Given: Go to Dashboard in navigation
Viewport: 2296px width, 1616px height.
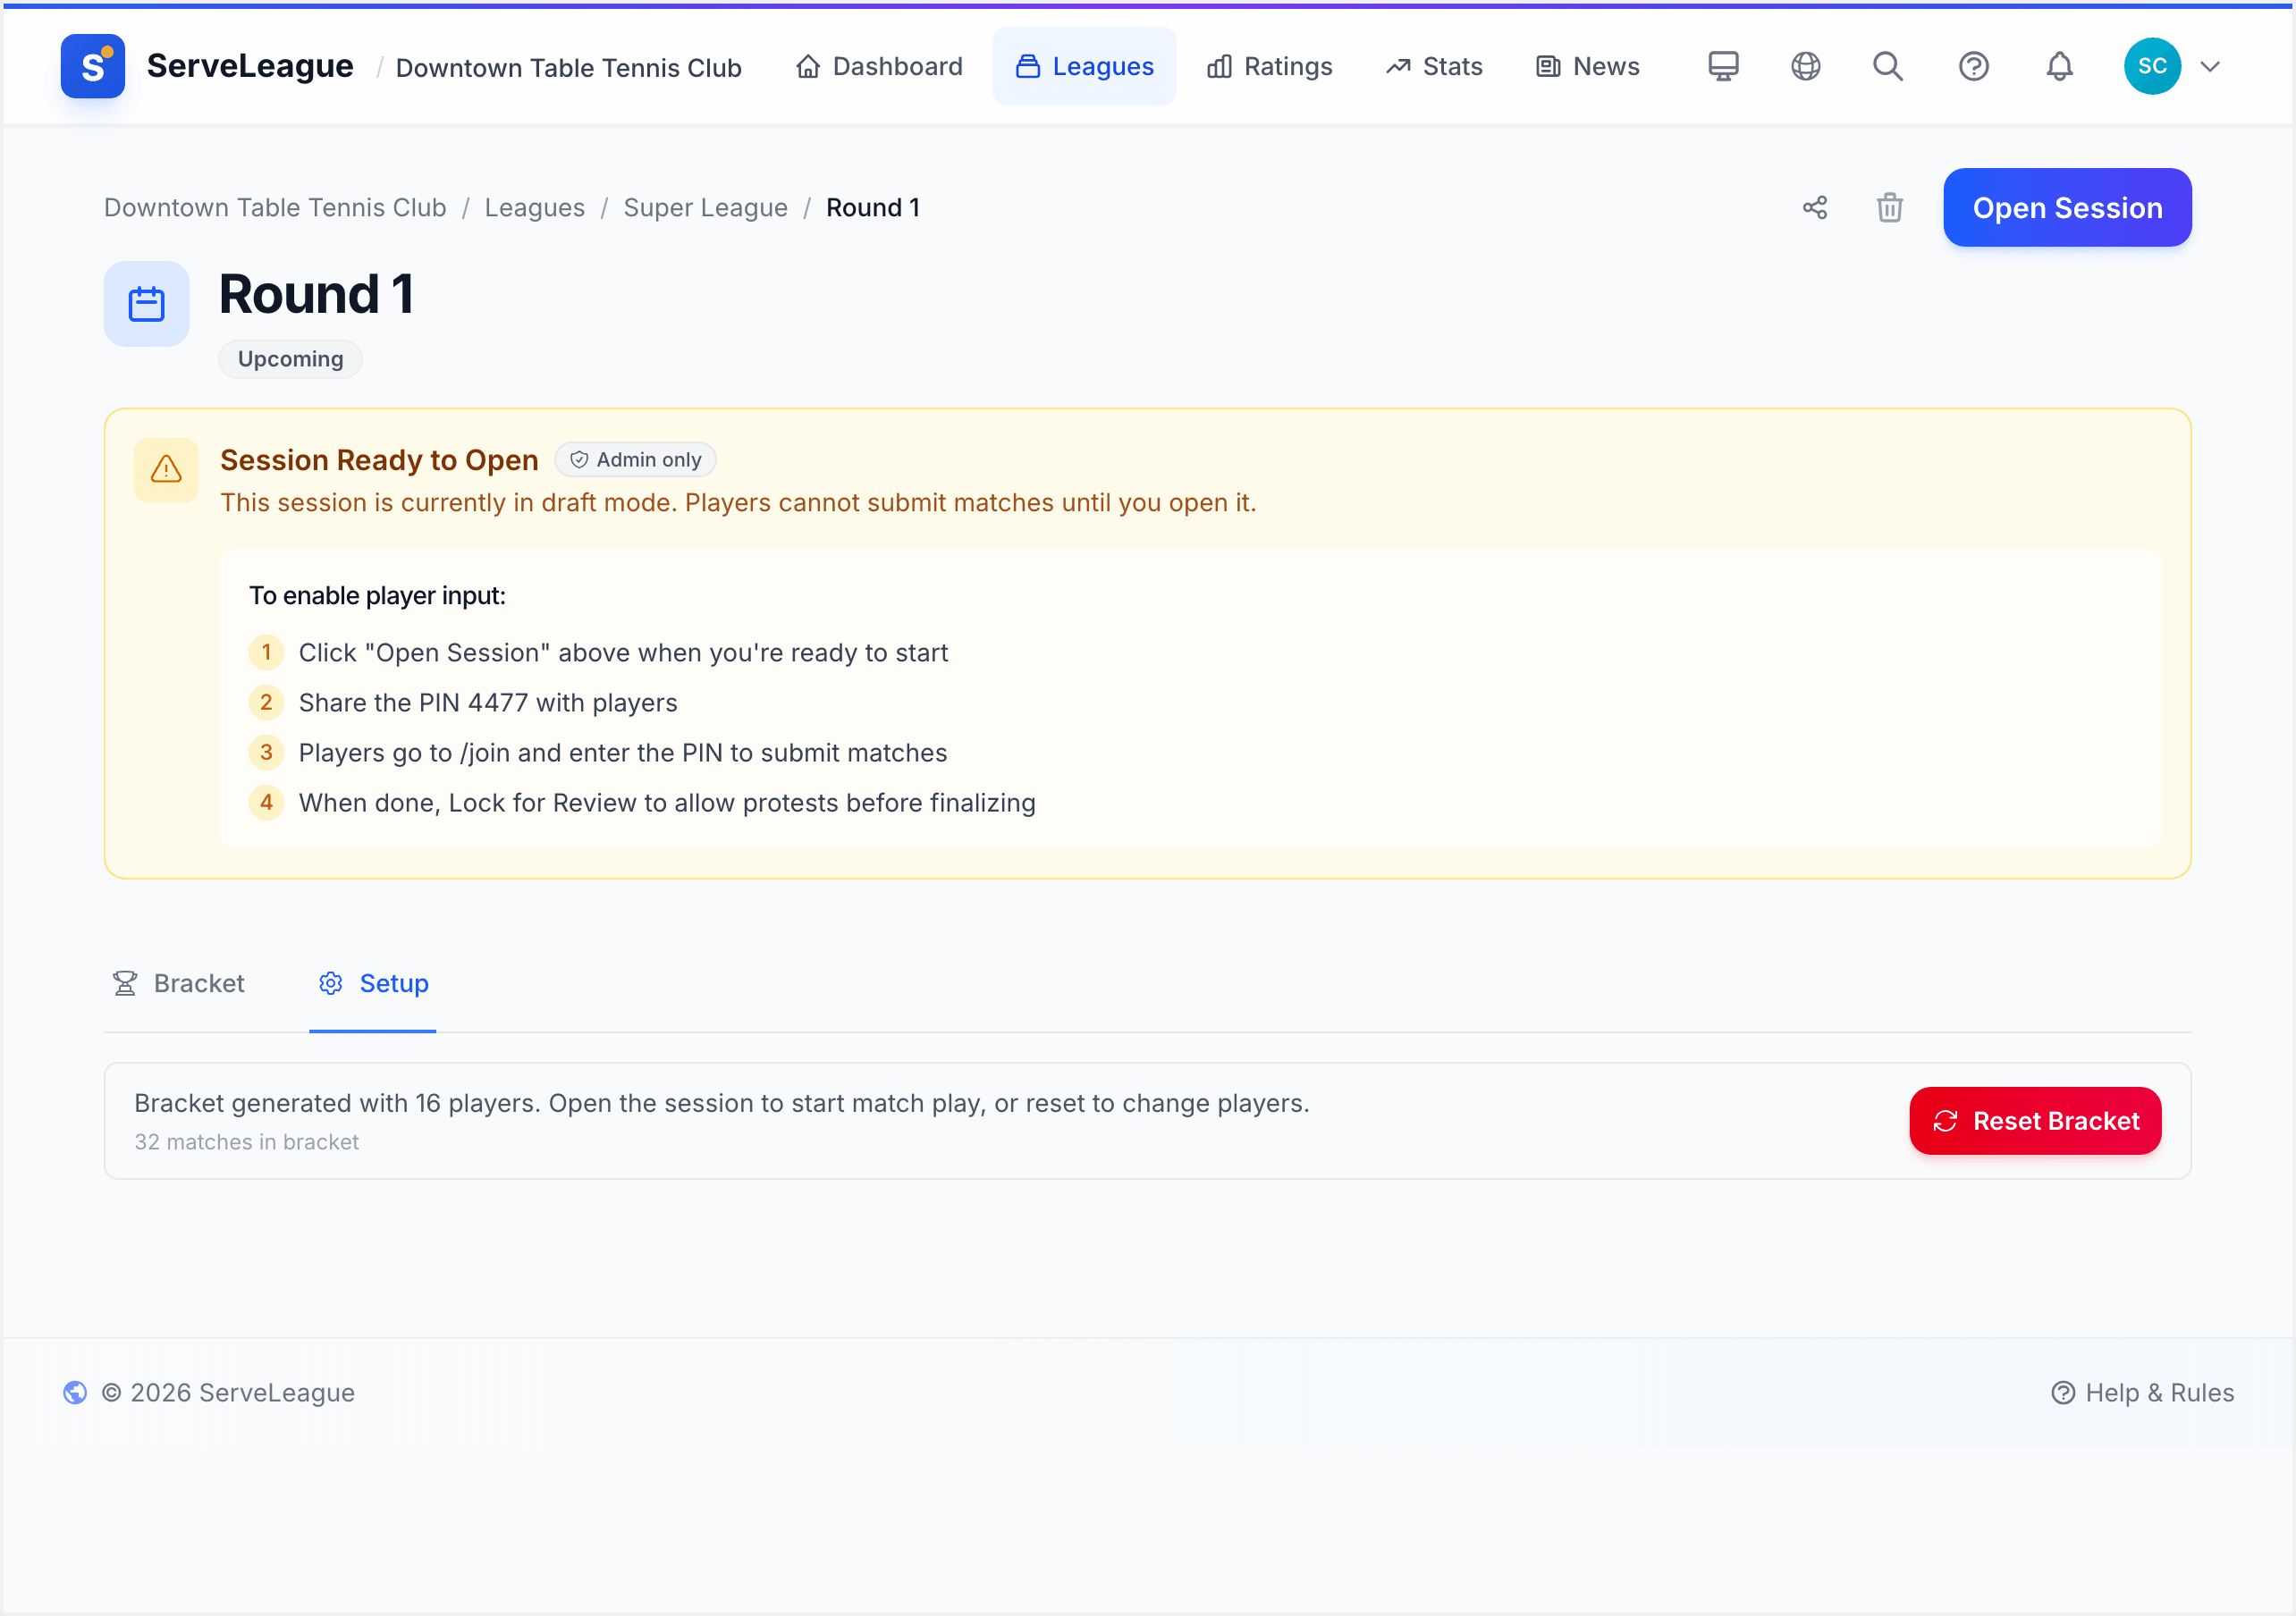Looking at the screenshot, I should point(879,66).
